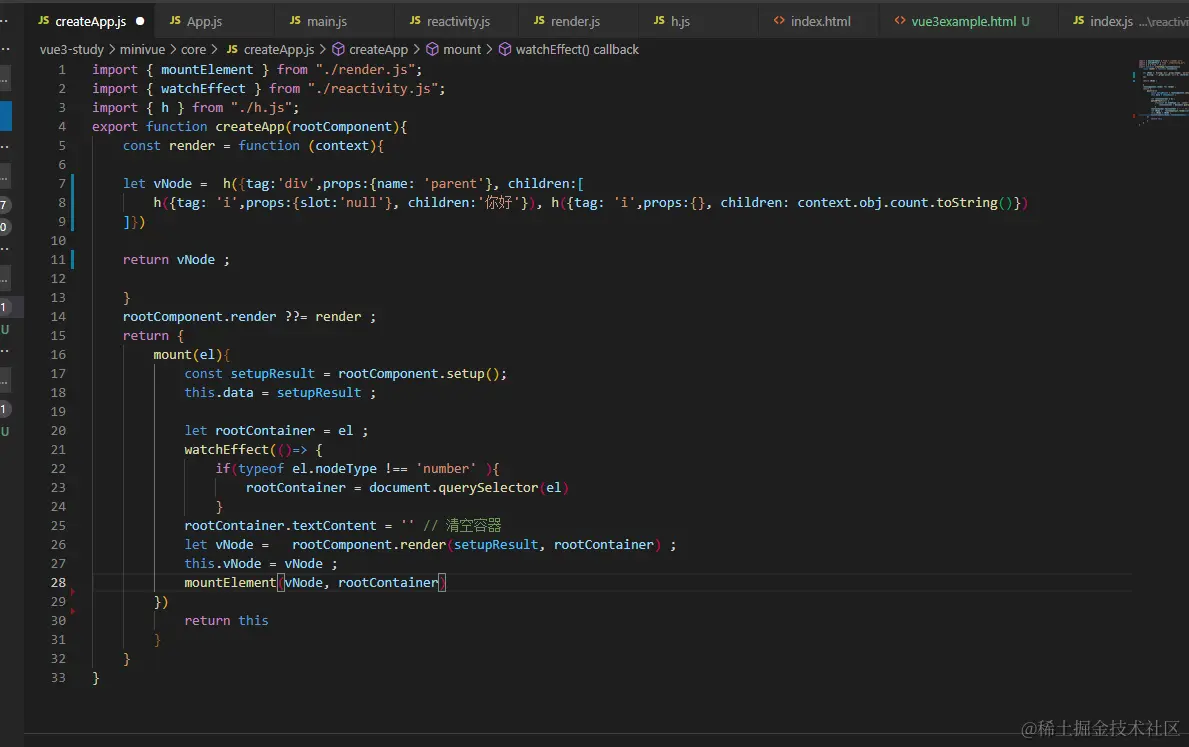Click the symbol icon before mount breadcrumb

[x=432, y=49]
